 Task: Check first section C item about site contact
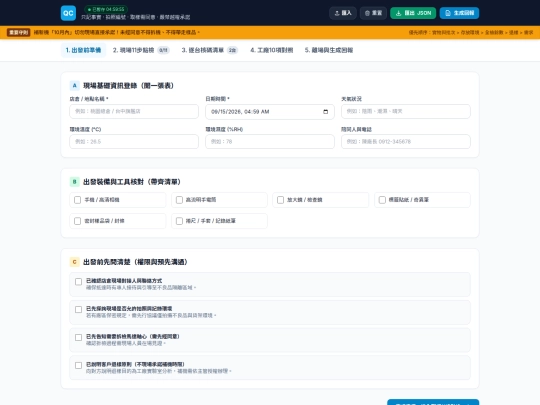[79, 282]
